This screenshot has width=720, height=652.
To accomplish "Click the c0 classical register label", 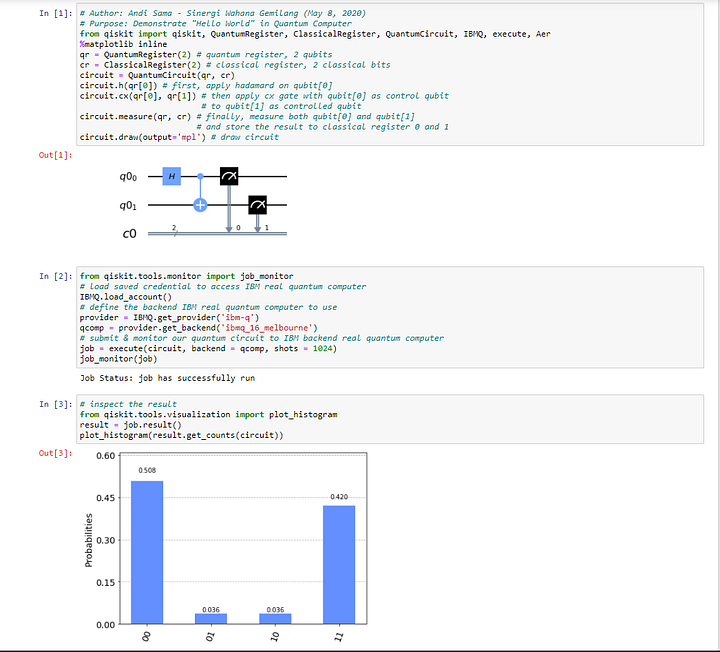I will (129, 234).
